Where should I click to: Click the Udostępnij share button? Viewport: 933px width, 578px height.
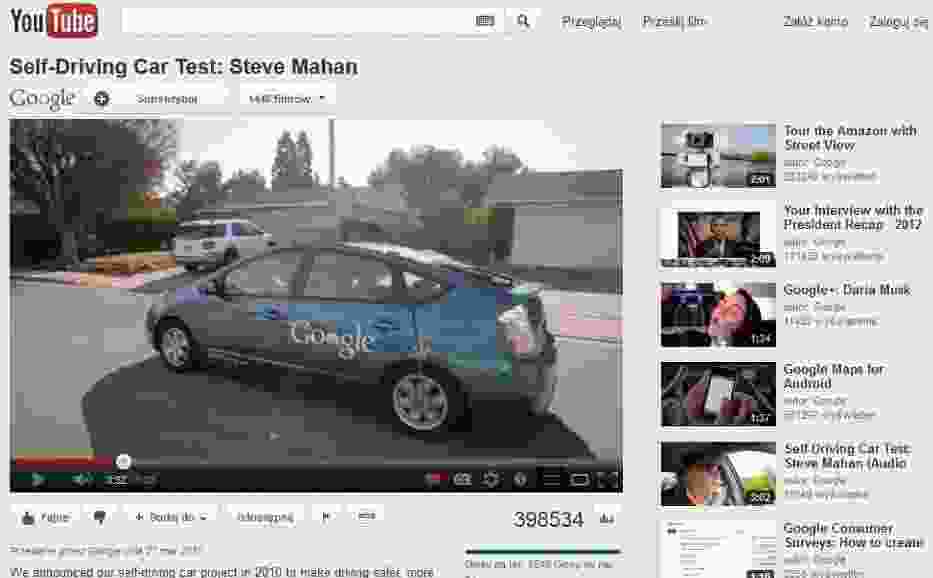point(265,517)
